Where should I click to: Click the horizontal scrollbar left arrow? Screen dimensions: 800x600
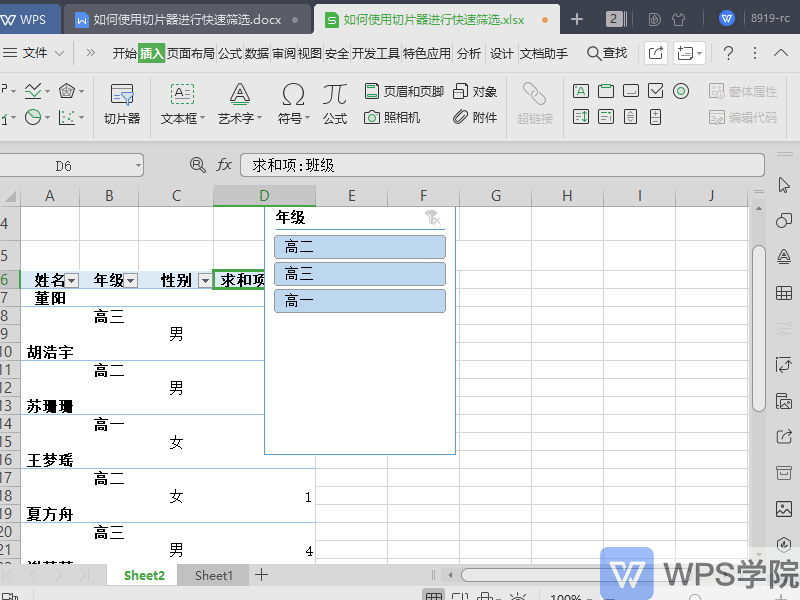pyautogui.click(x=450, y=576)
